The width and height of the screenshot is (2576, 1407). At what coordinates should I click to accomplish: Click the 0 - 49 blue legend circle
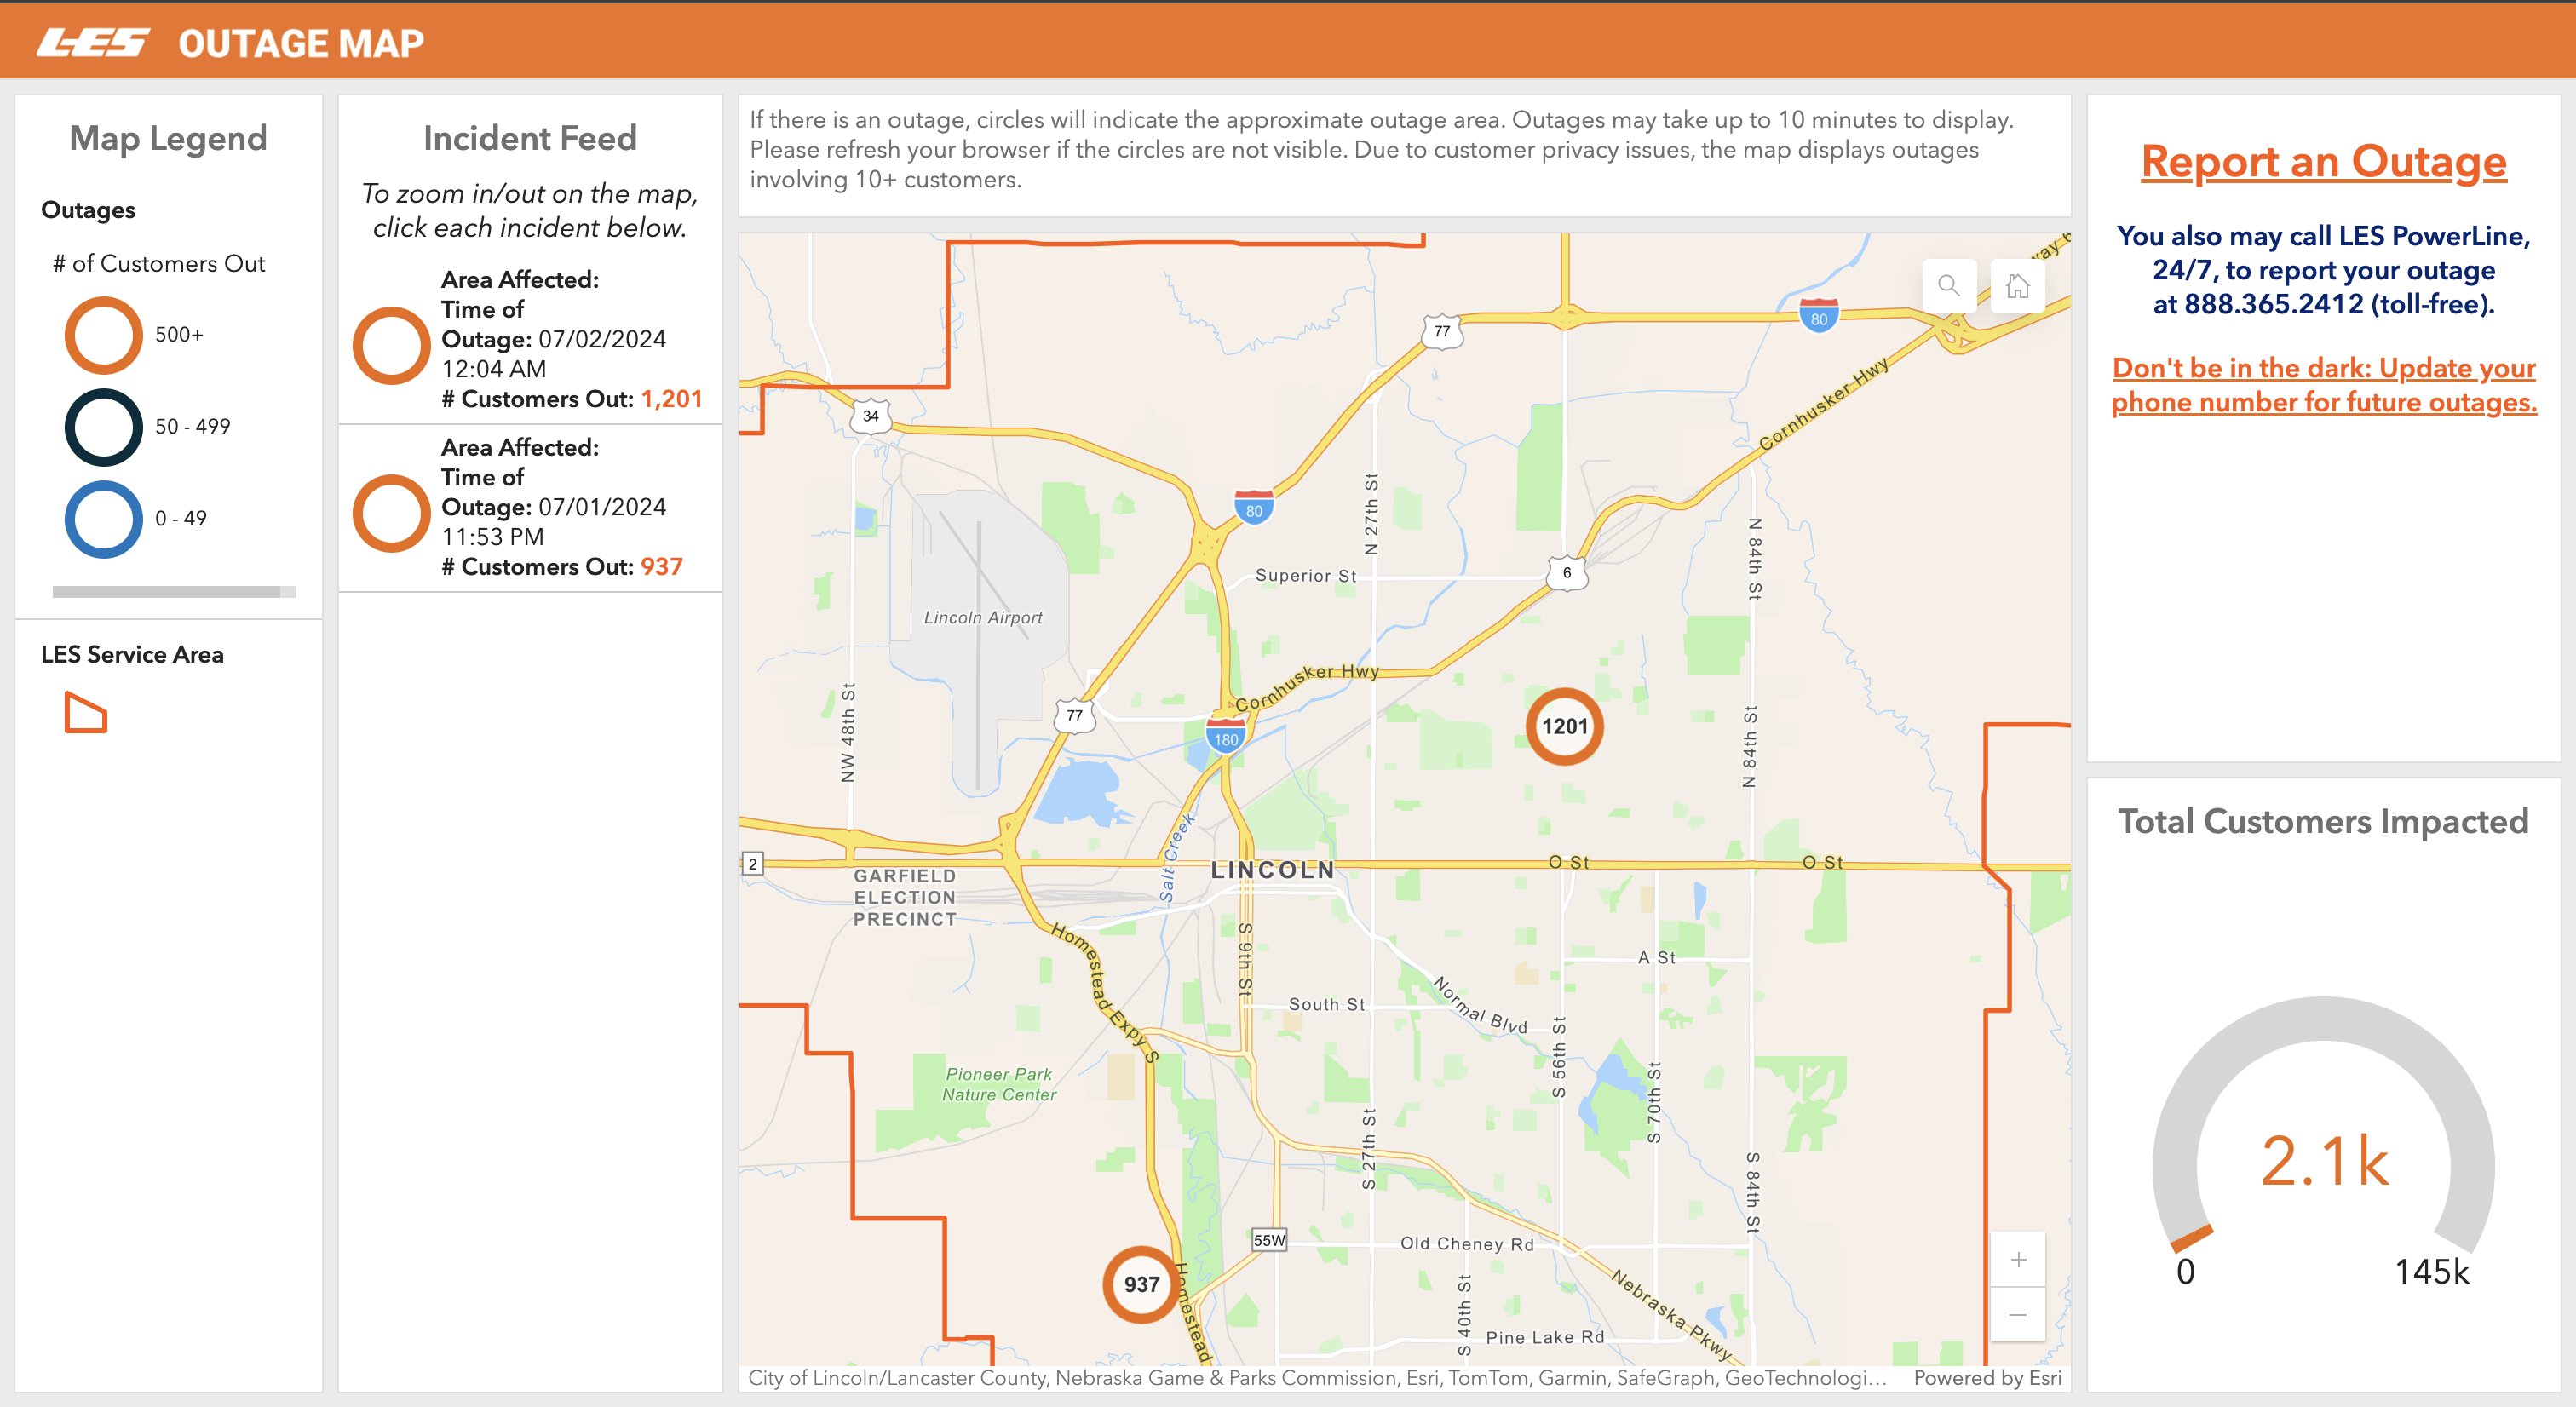pos(104,519)
